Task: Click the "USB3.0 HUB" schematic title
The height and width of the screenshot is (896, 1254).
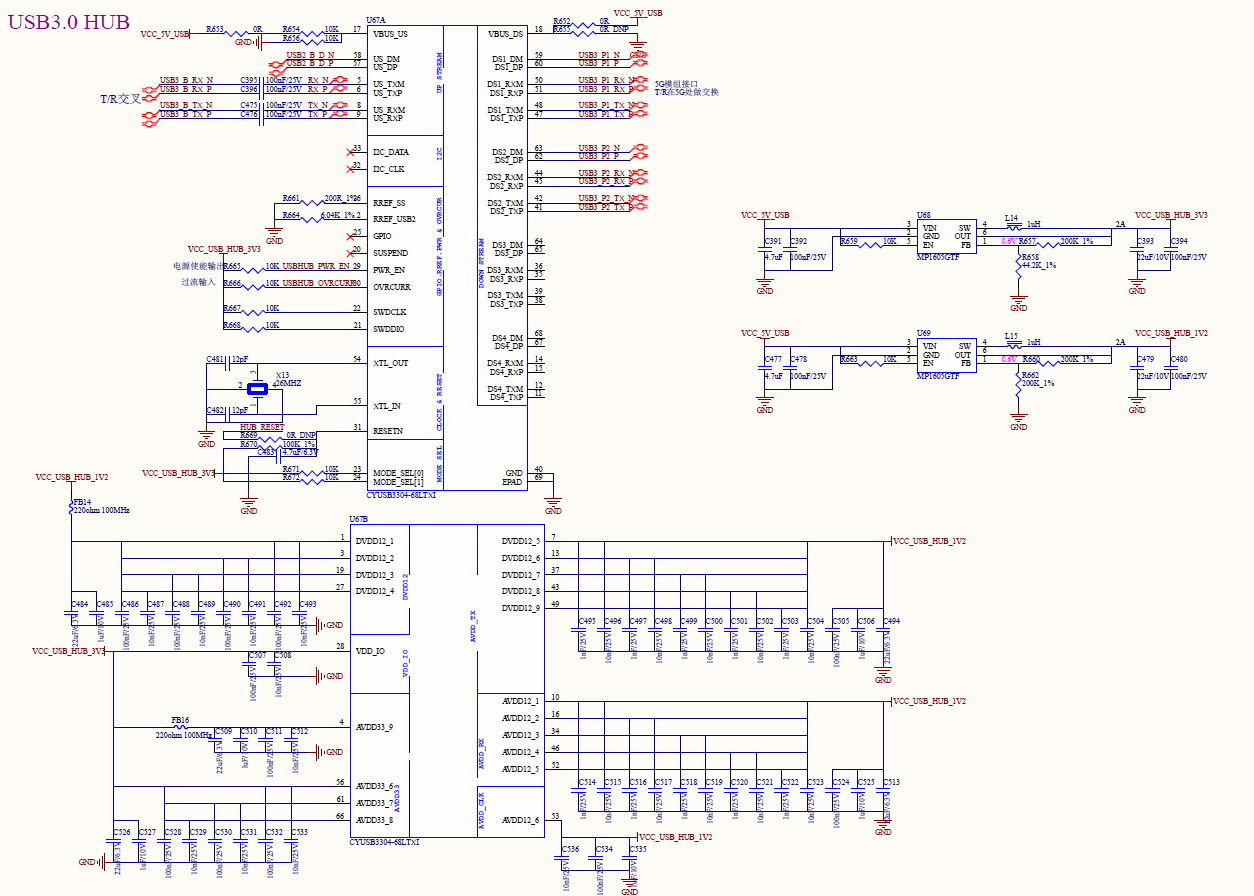Action: pyautogui.click(x=69, y=22)
